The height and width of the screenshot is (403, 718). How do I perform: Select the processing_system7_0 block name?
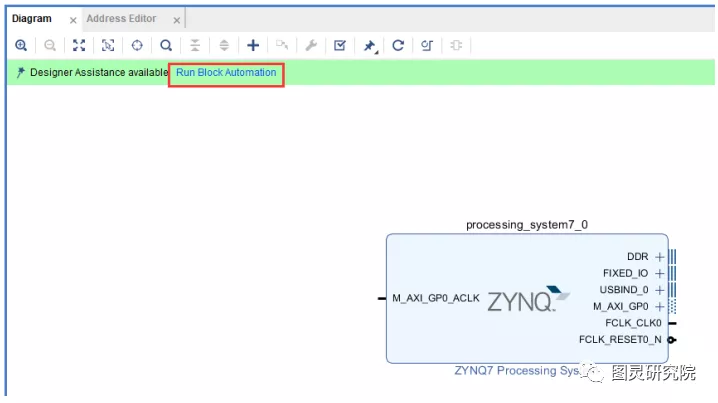coord(527,225)
